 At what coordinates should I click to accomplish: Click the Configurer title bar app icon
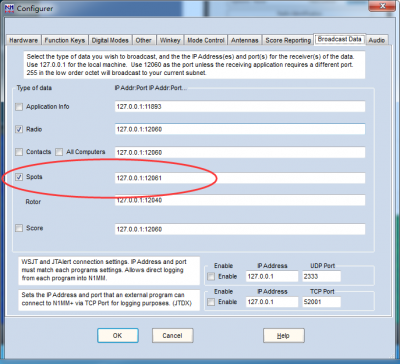(x=9, y=8)
